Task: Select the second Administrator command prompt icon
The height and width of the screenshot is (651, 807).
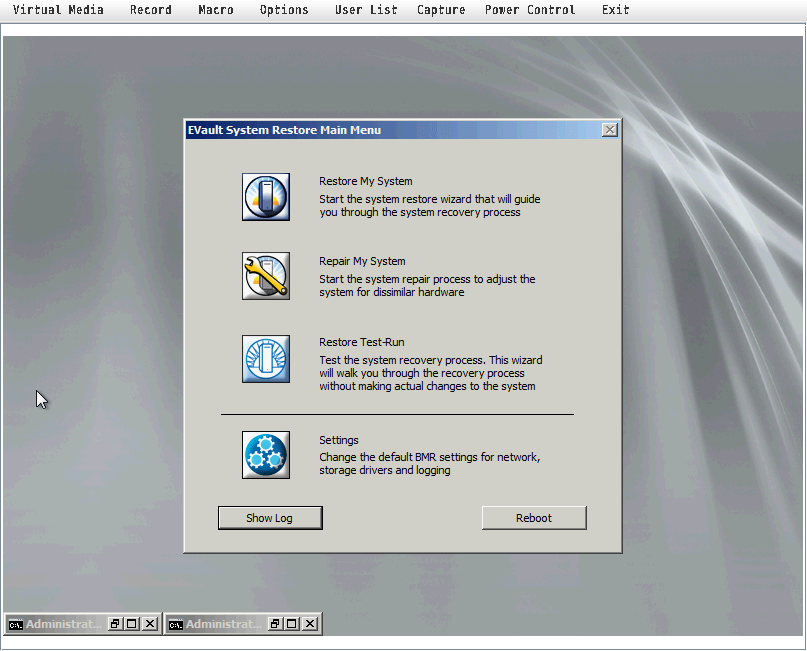Action: (176, 624)
